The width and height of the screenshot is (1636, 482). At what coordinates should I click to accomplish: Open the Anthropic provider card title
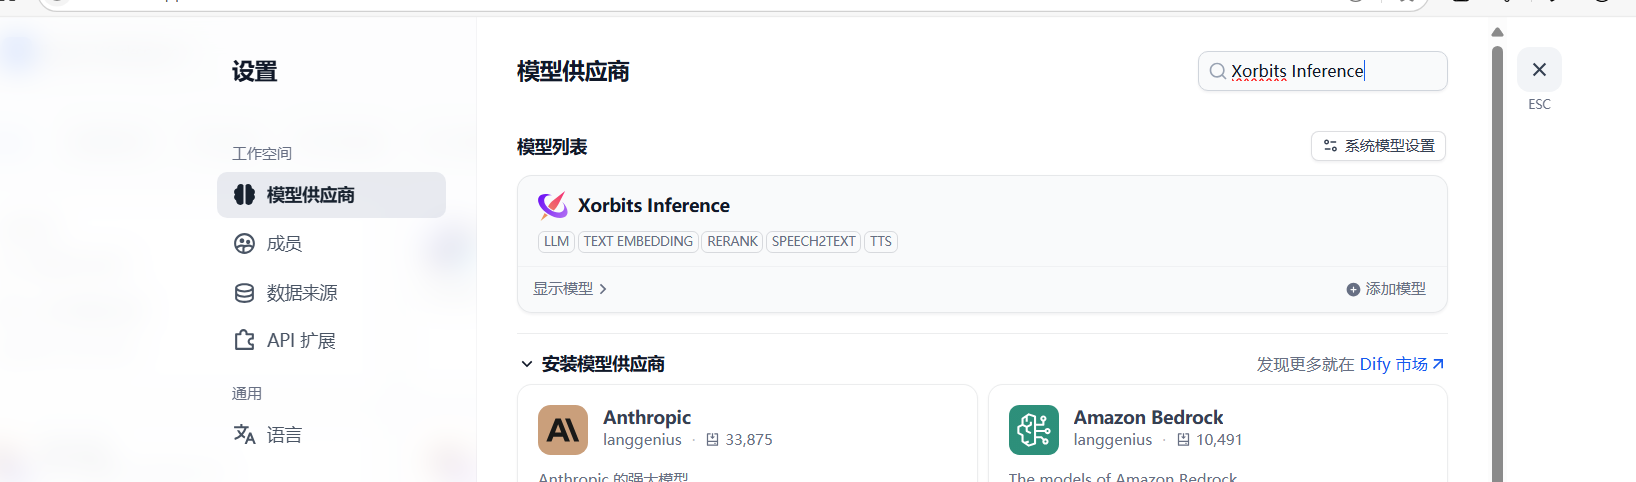(647, 417)
